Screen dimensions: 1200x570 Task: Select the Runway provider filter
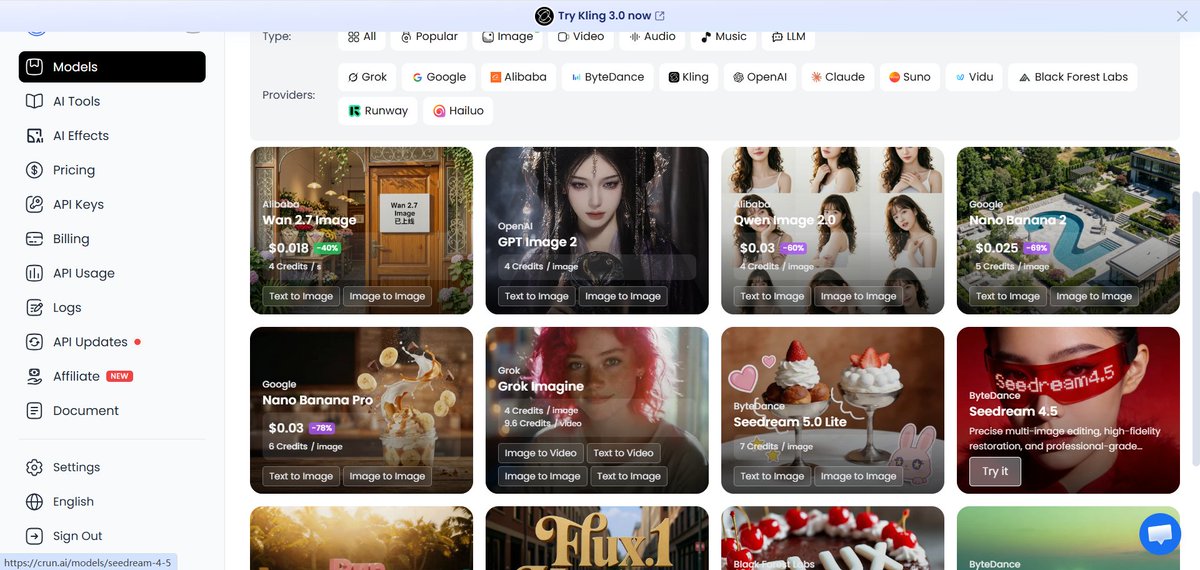(x=378, y=111)
